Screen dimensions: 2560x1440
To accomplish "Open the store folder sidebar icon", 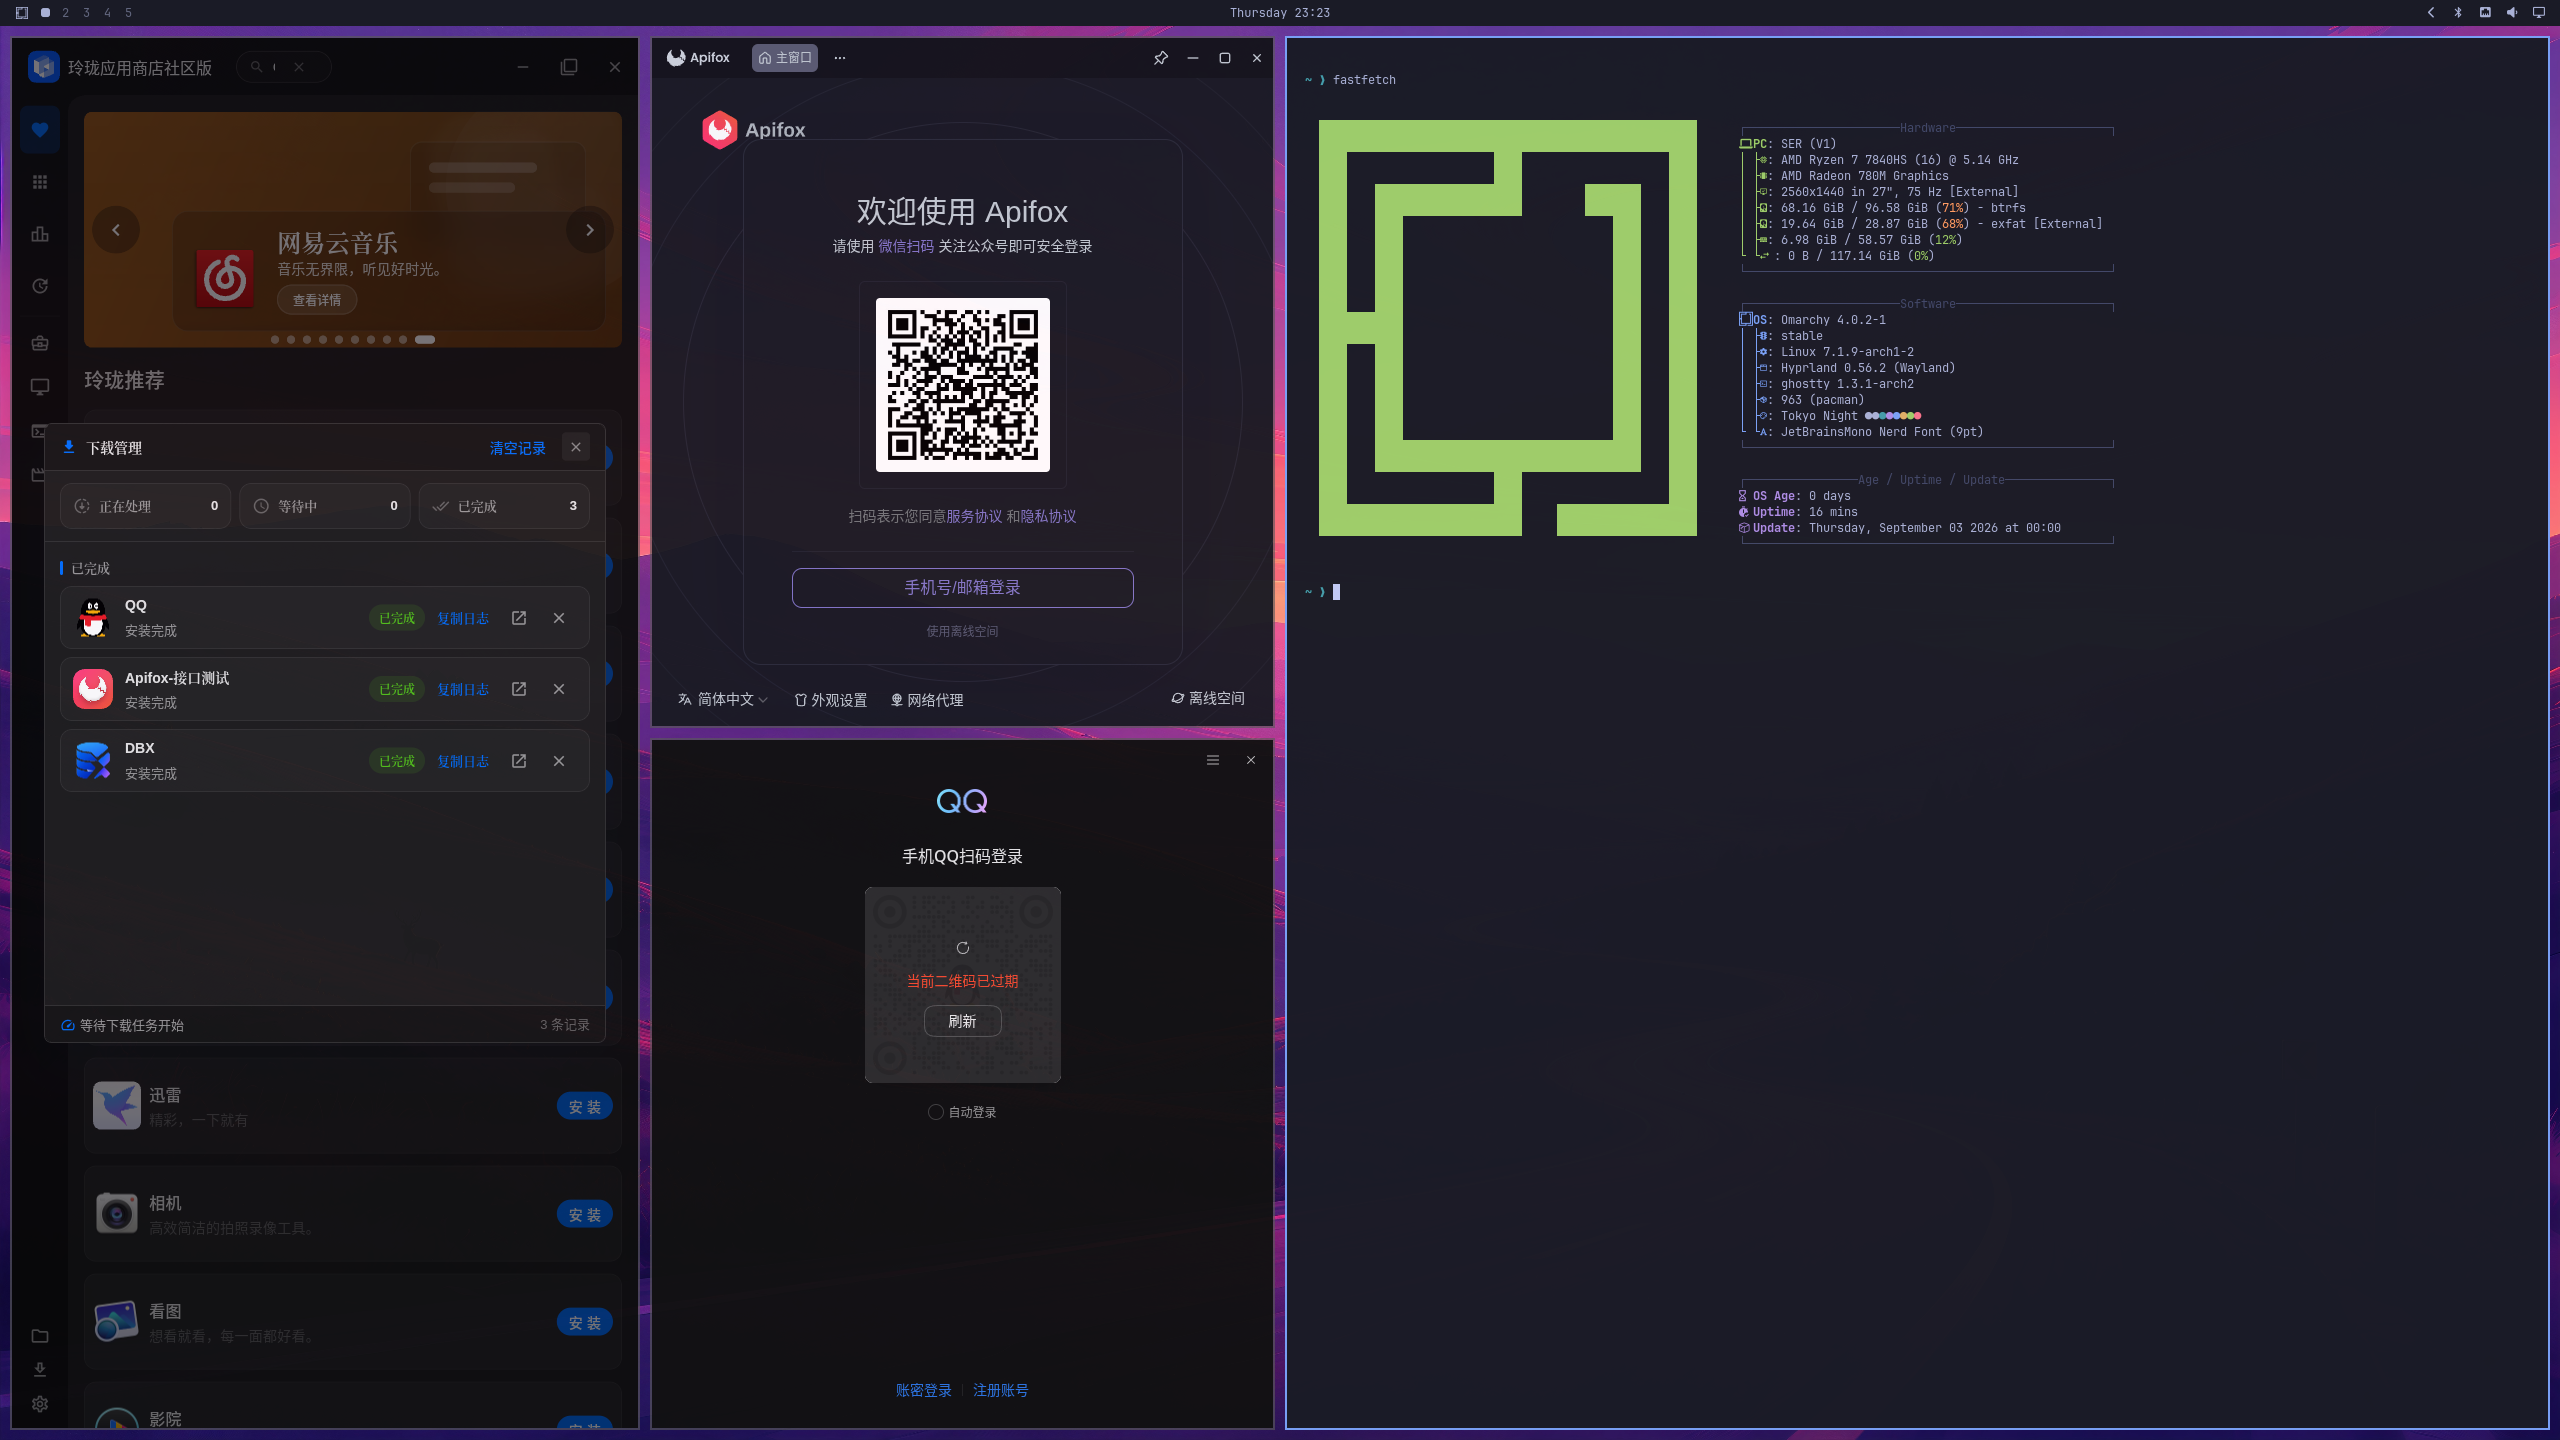I will [x=40, y=1336].
